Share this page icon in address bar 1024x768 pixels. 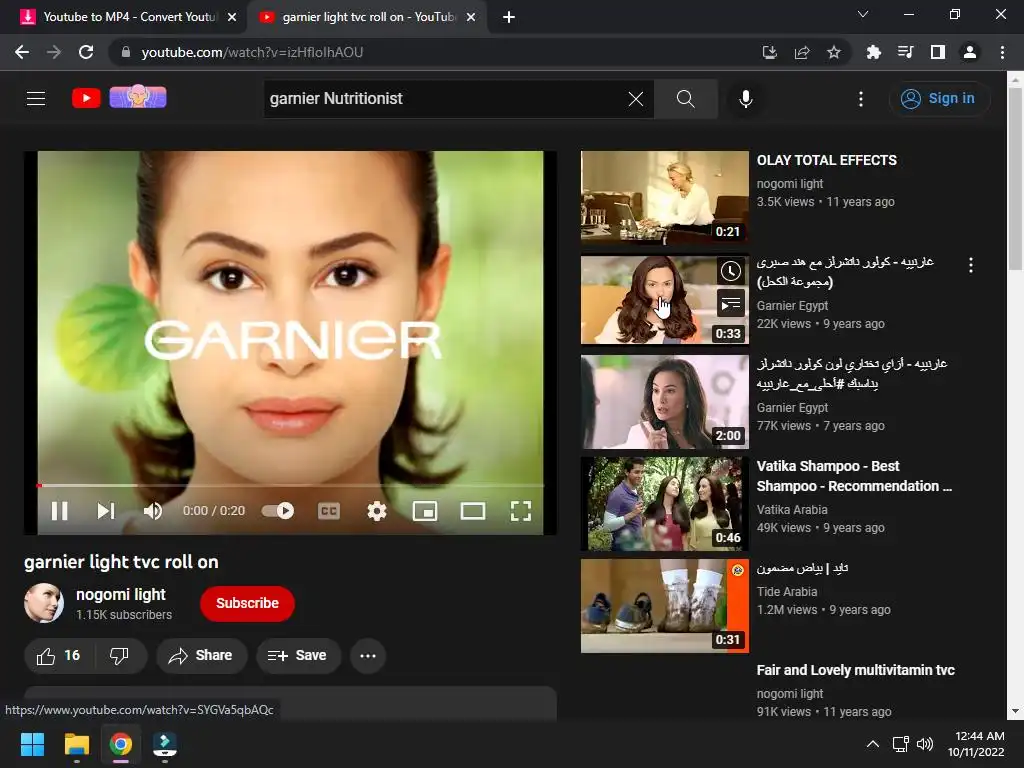click(802, 52)
